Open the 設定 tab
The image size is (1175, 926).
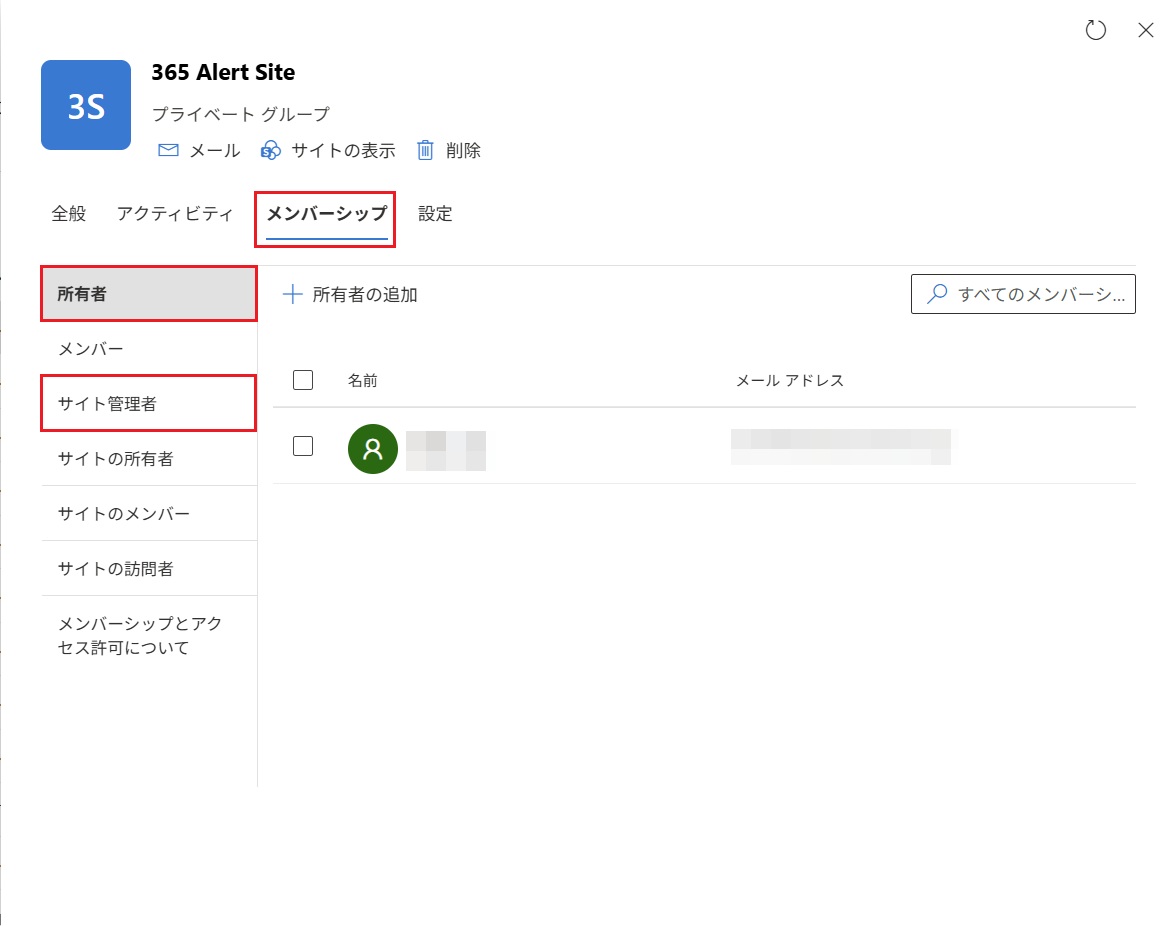point(435,214)
